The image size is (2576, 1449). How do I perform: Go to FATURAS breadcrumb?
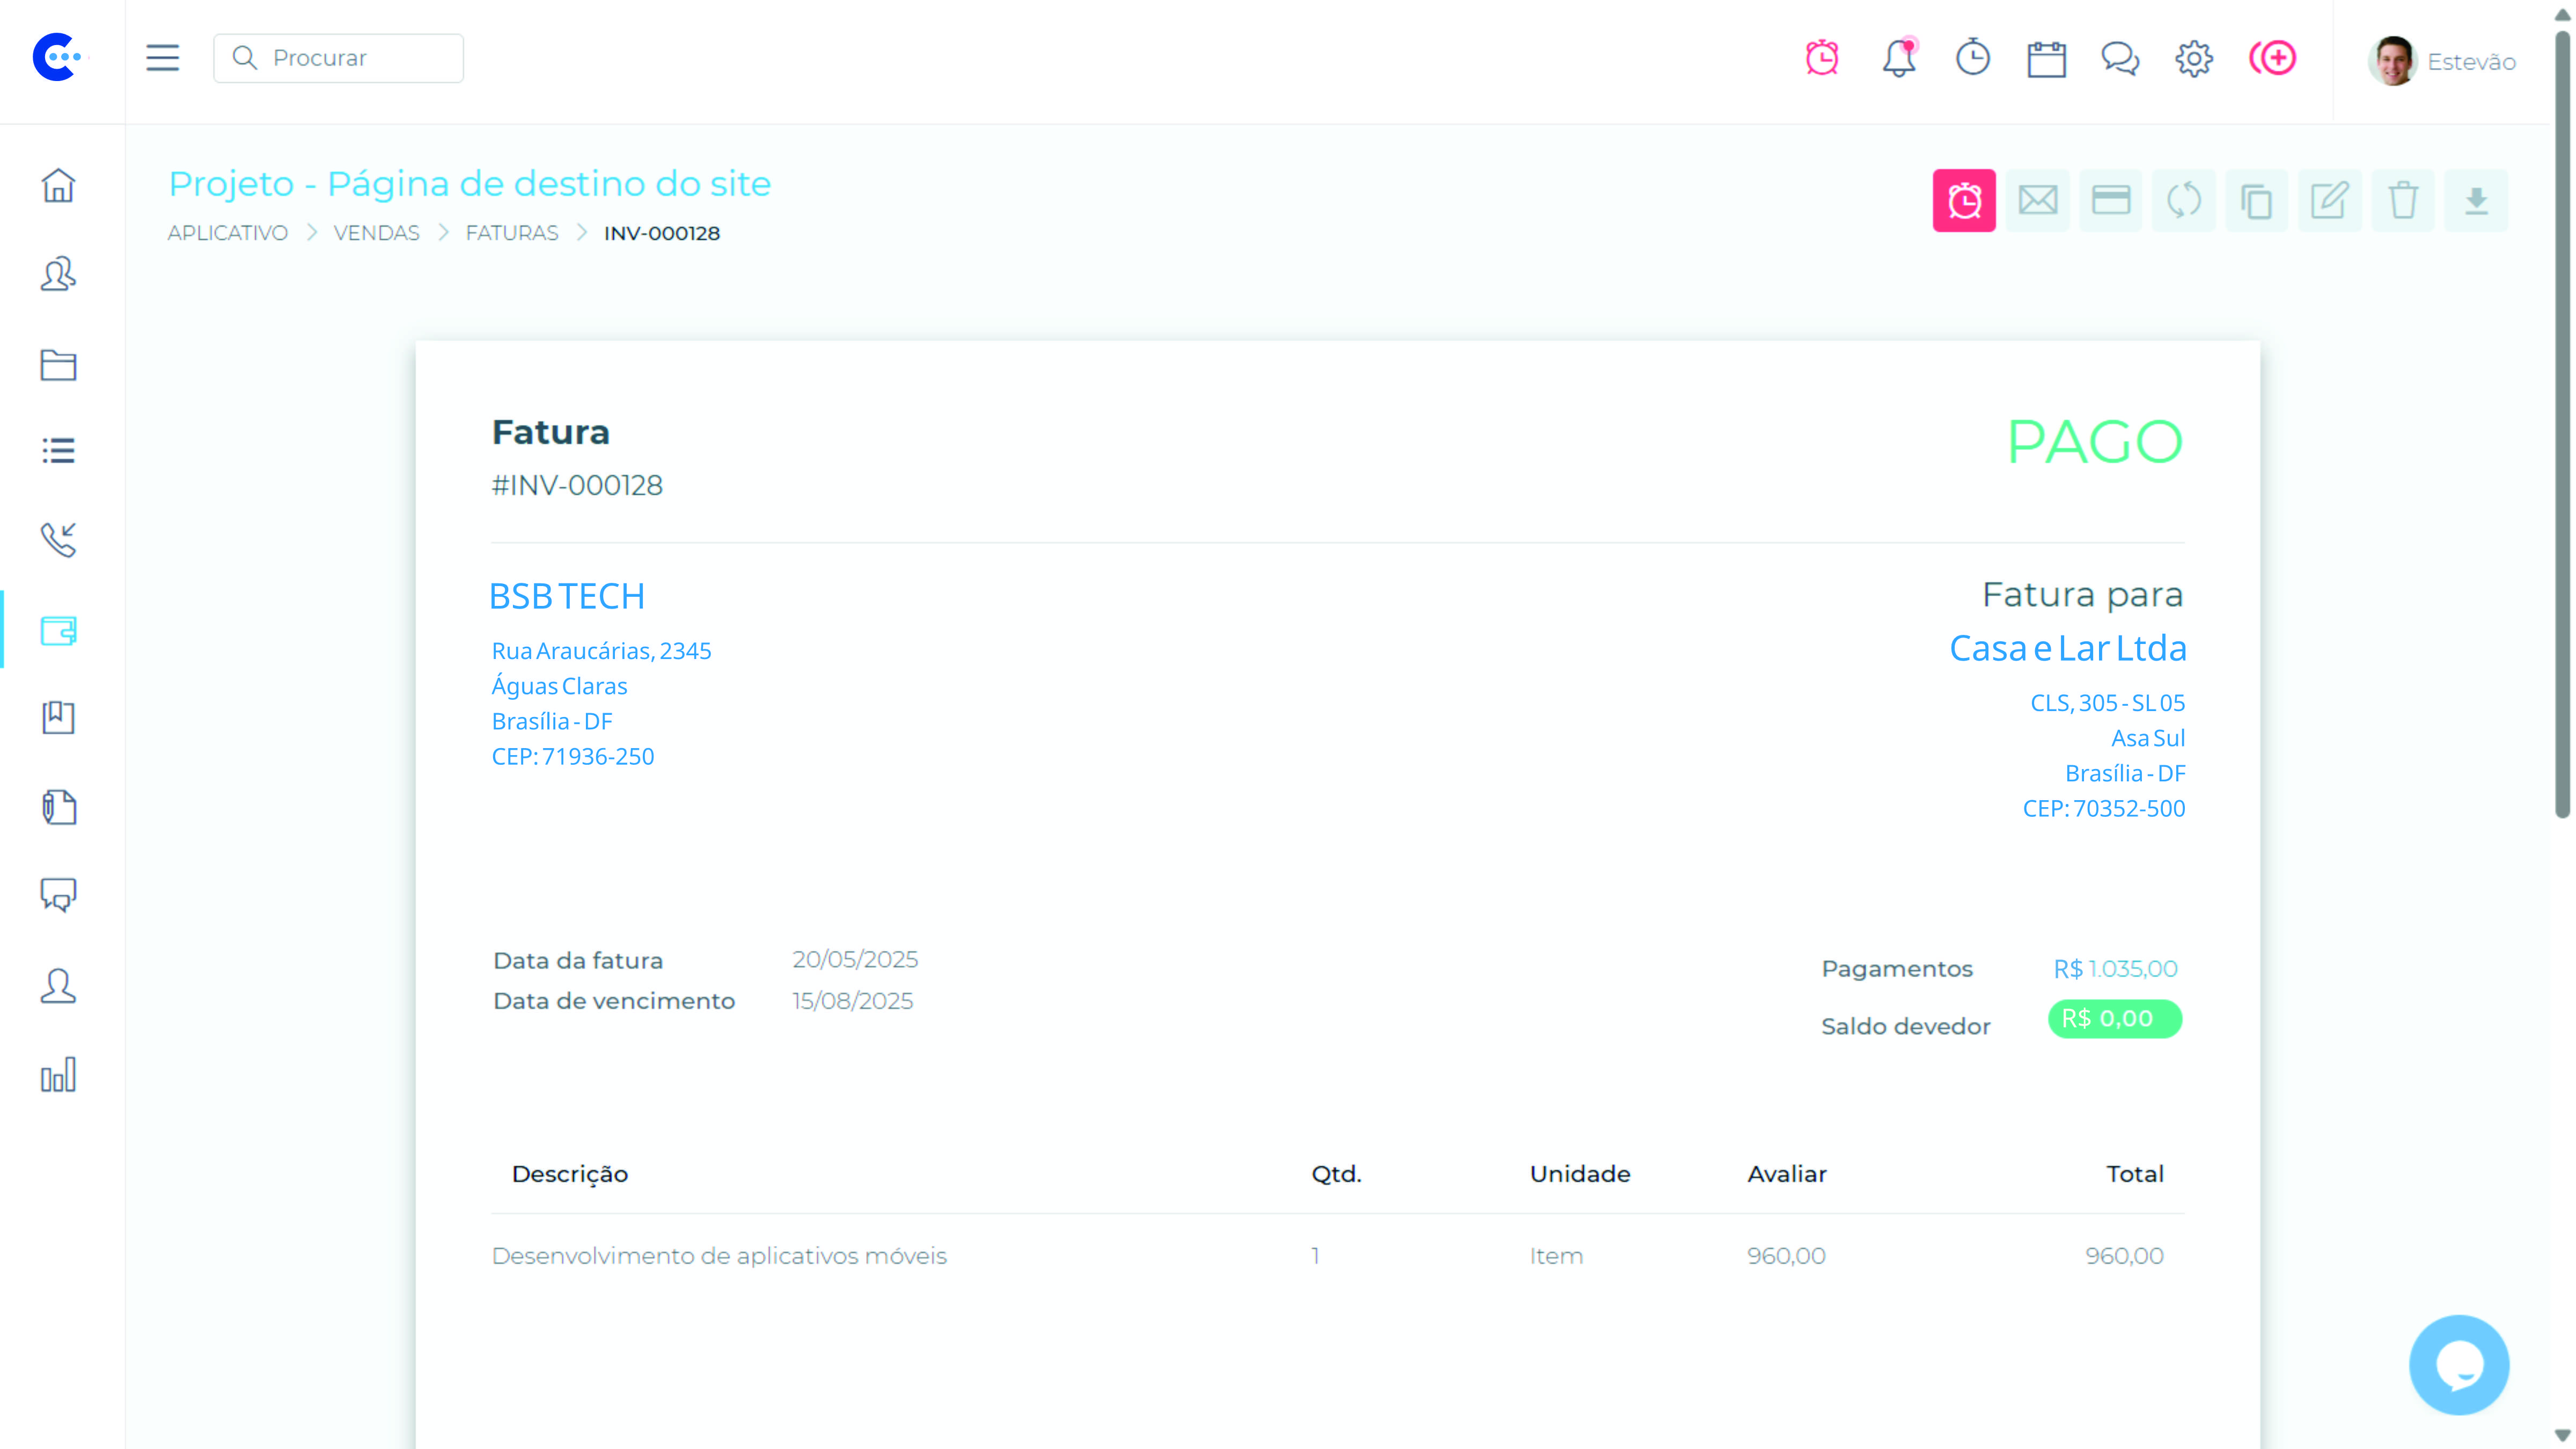511,233
